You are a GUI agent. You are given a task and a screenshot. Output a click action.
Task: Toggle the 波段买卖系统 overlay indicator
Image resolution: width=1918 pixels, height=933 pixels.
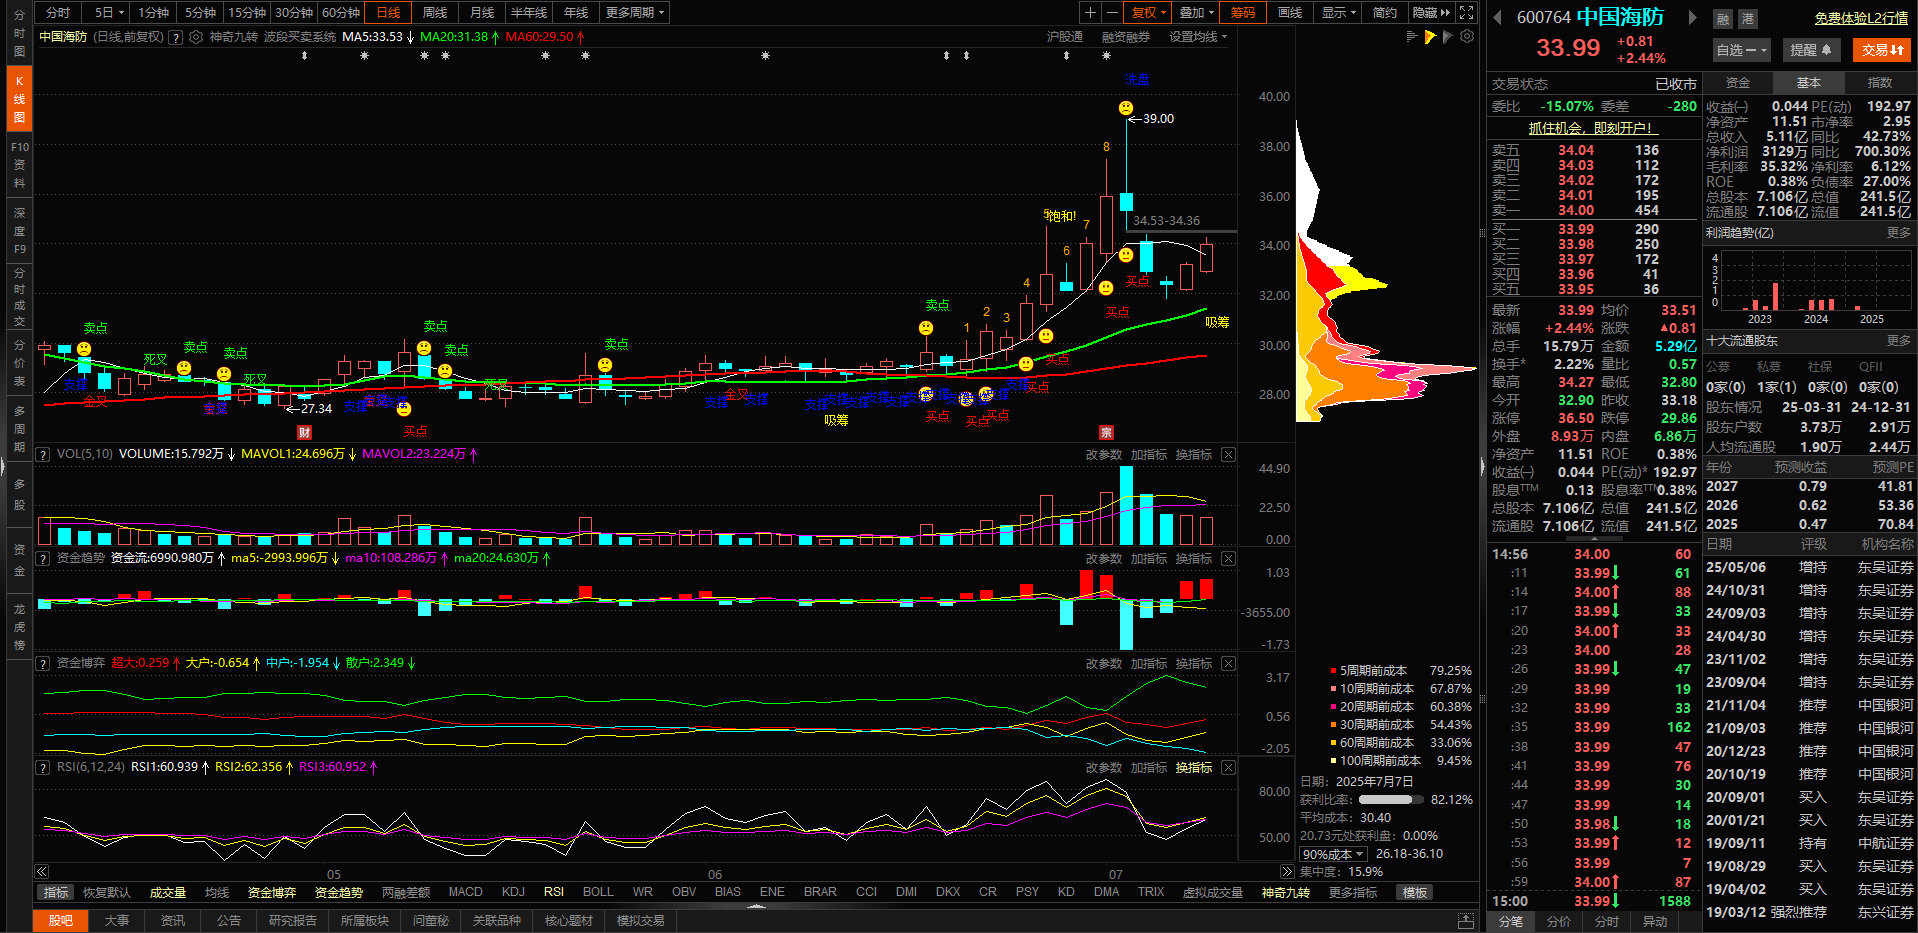point(300,37)
